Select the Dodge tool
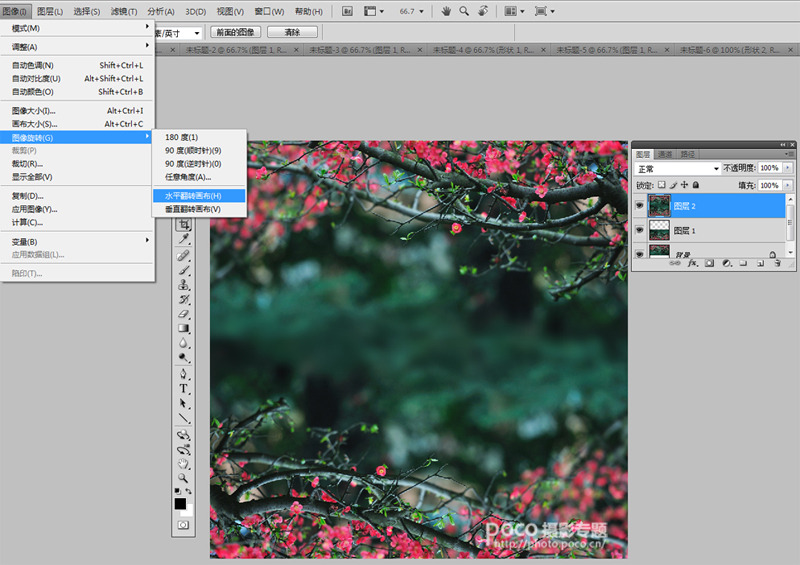The image size is (800, 565). [184, 357]
